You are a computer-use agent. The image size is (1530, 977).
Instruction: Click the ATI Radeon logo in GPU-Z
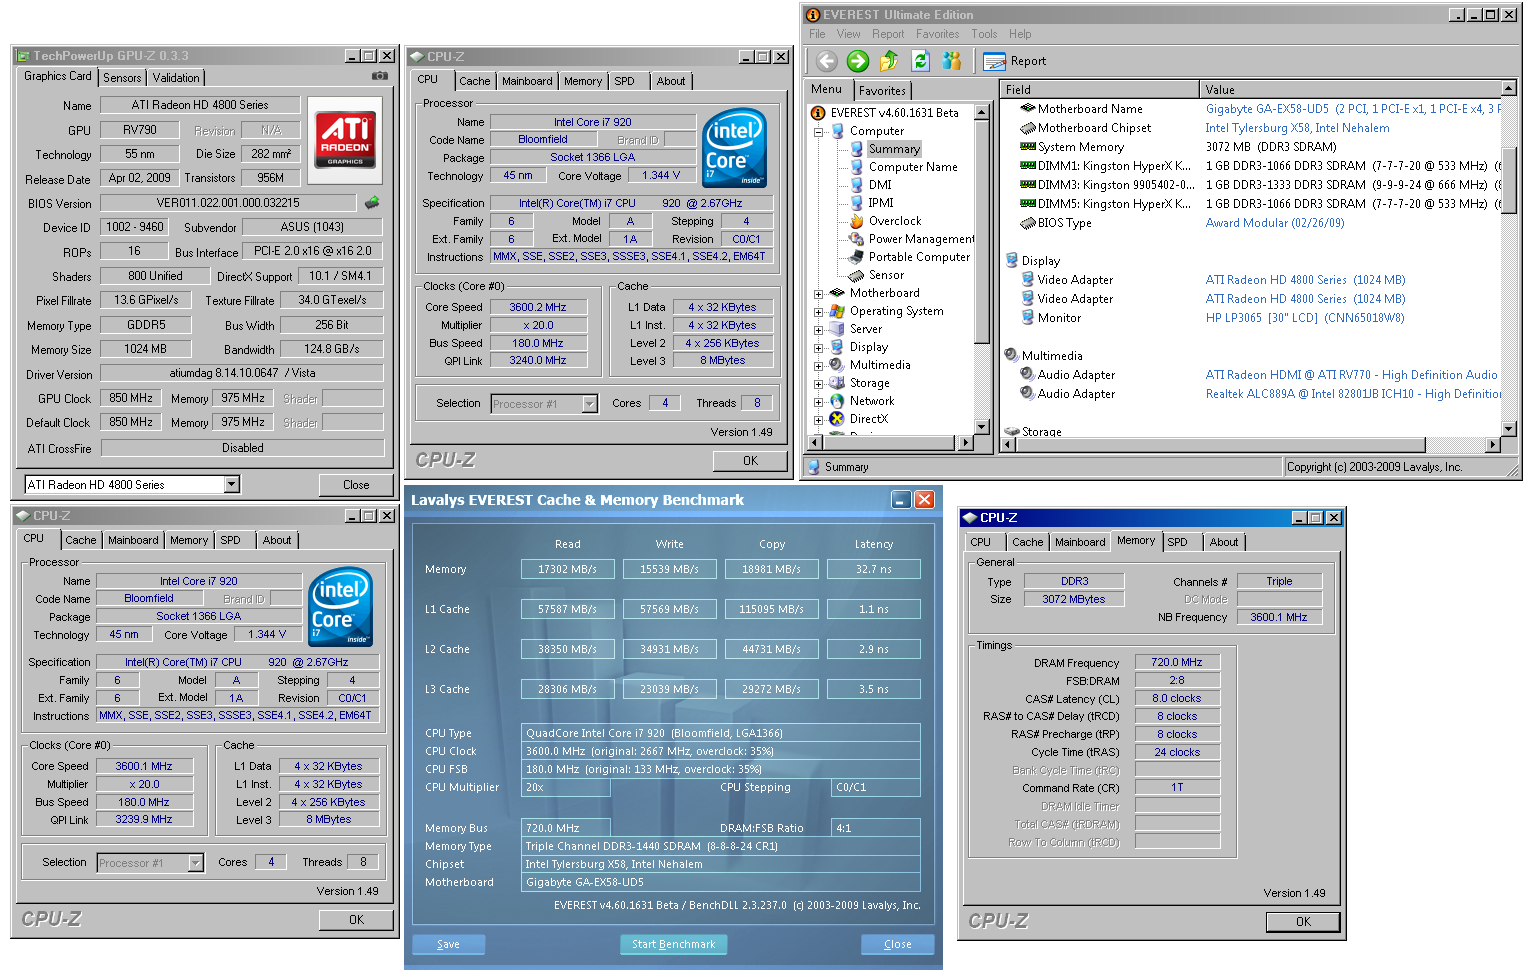click(345, 139)
